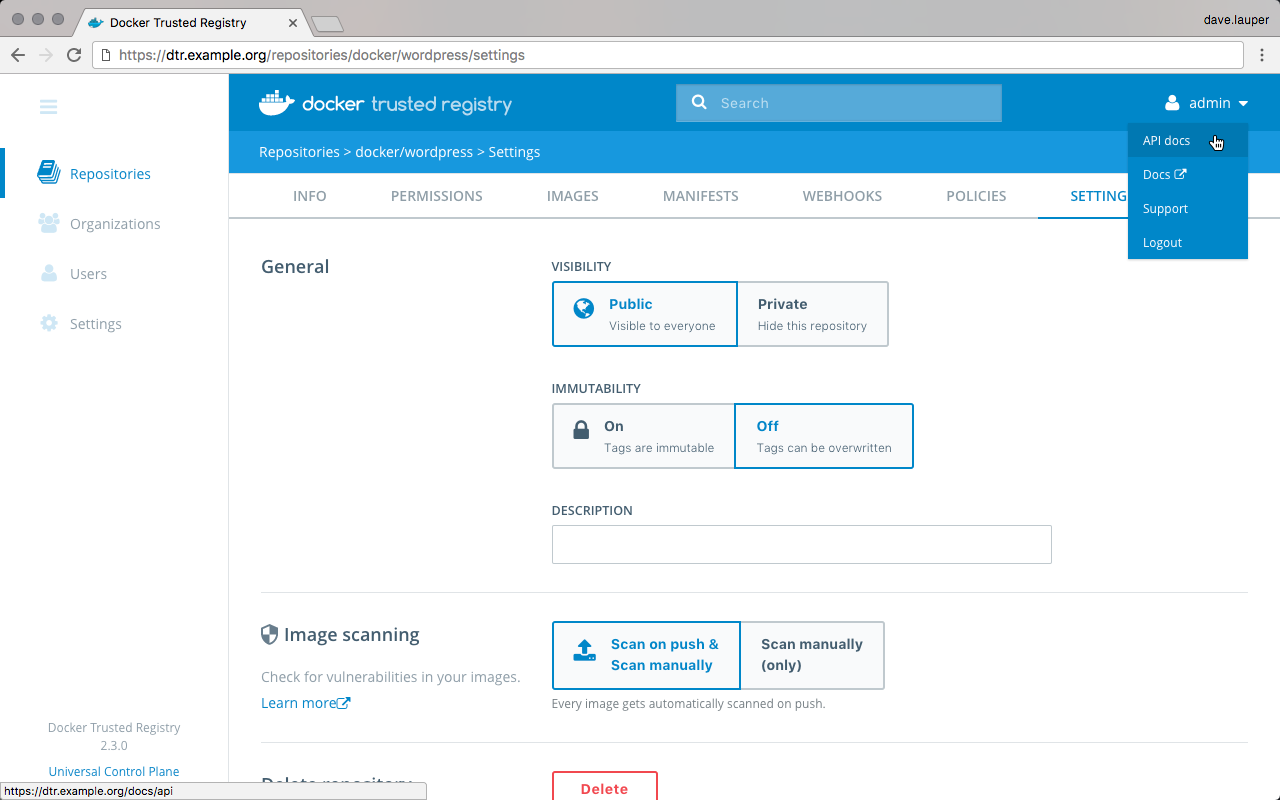Click the hamburger menu icon in sidebar
This screenshot has width=1280, height=800.
pyautogui.click(x=48, y=106)
